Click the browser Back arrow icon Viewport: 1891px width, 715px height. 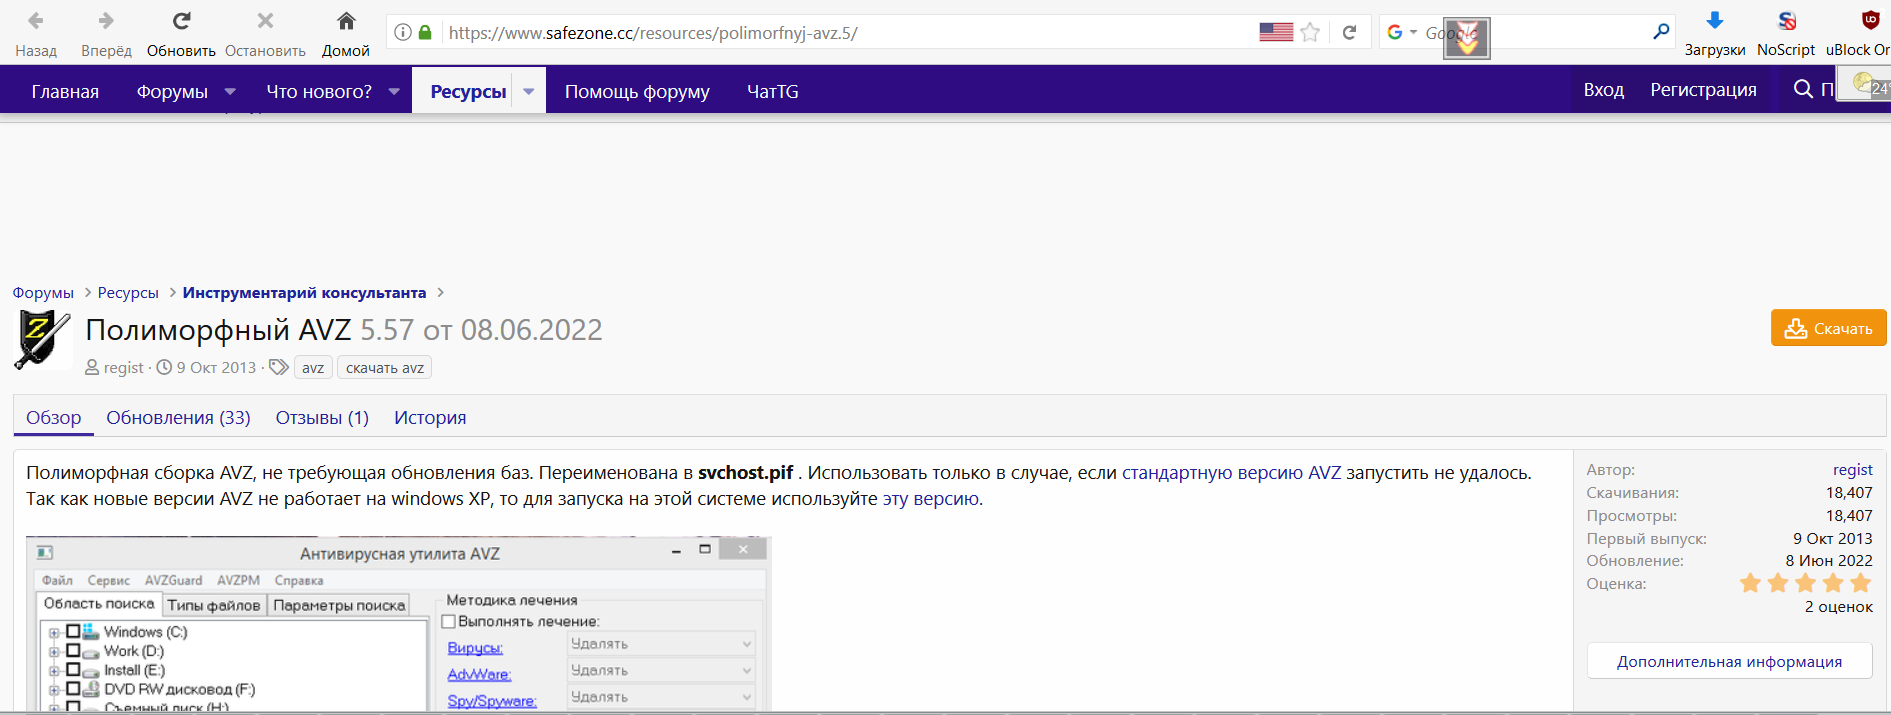tap(36, 20)
